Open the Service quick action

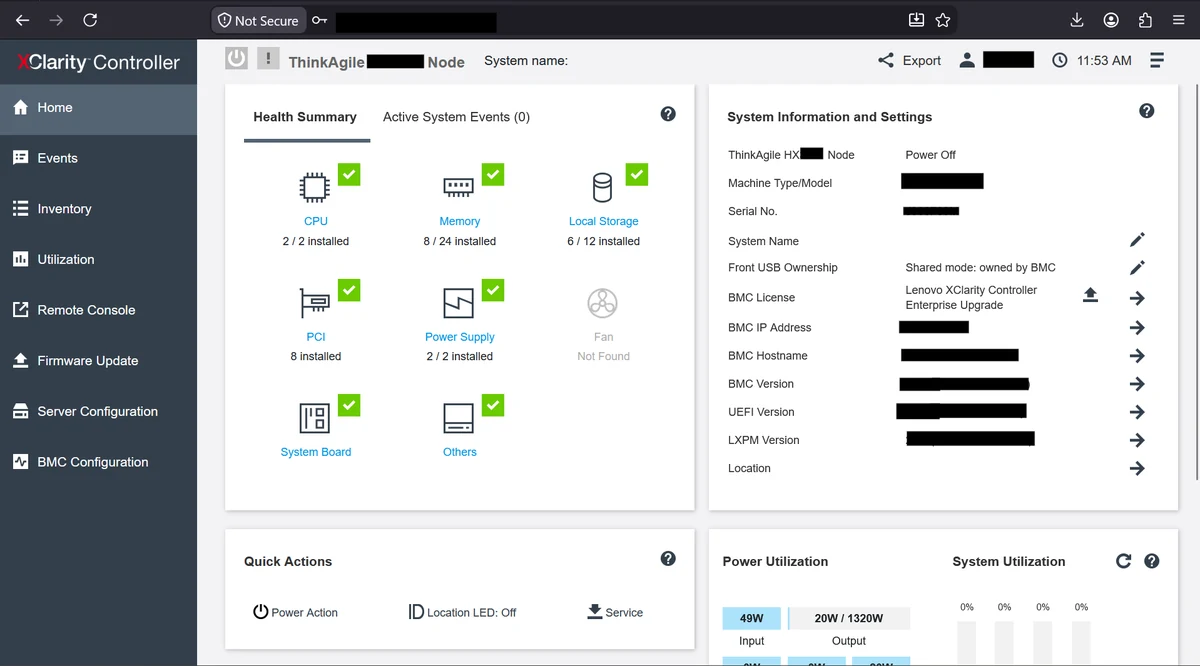coord(615,612)
